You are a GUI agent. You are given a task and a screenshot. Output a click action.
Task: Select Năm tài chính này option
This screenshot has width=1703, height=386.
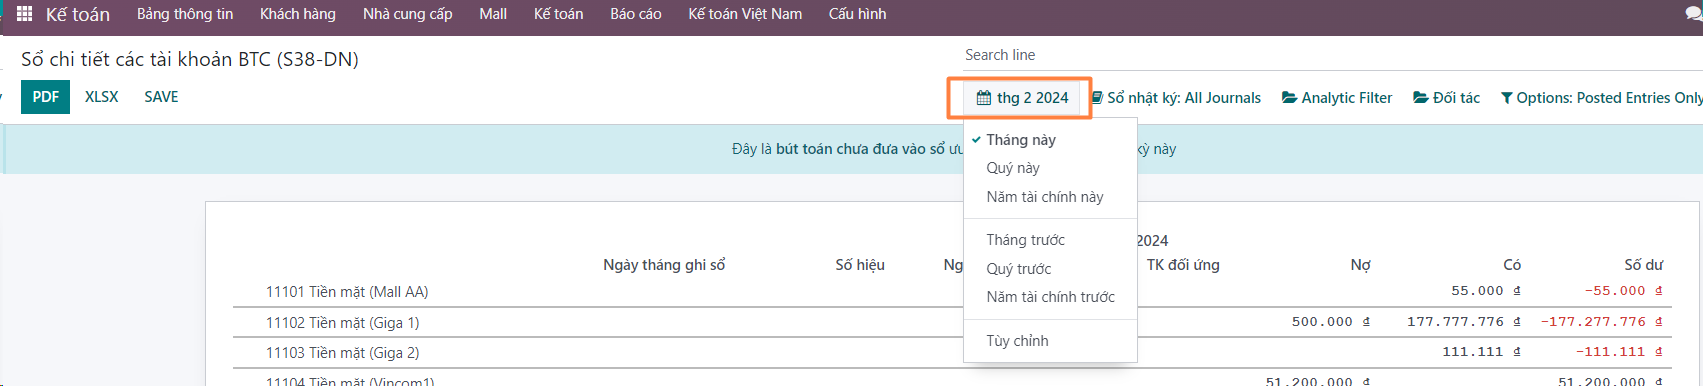click(1050, 197)
